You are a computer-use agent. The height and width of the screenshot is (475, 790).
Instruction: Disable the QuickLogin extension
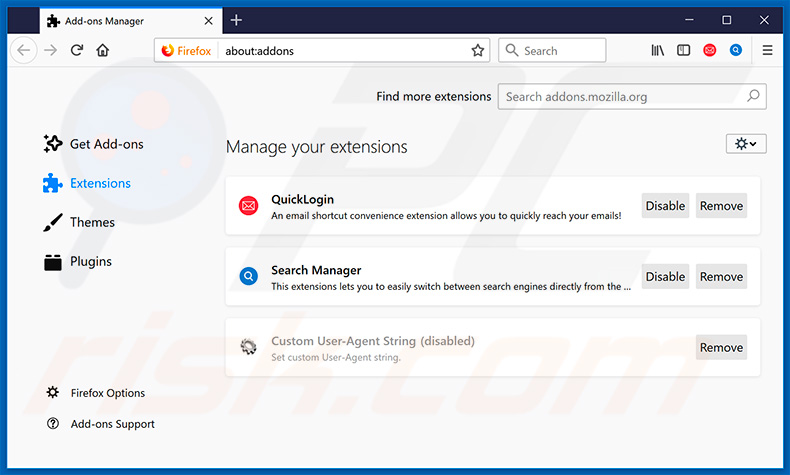(665, 206)
